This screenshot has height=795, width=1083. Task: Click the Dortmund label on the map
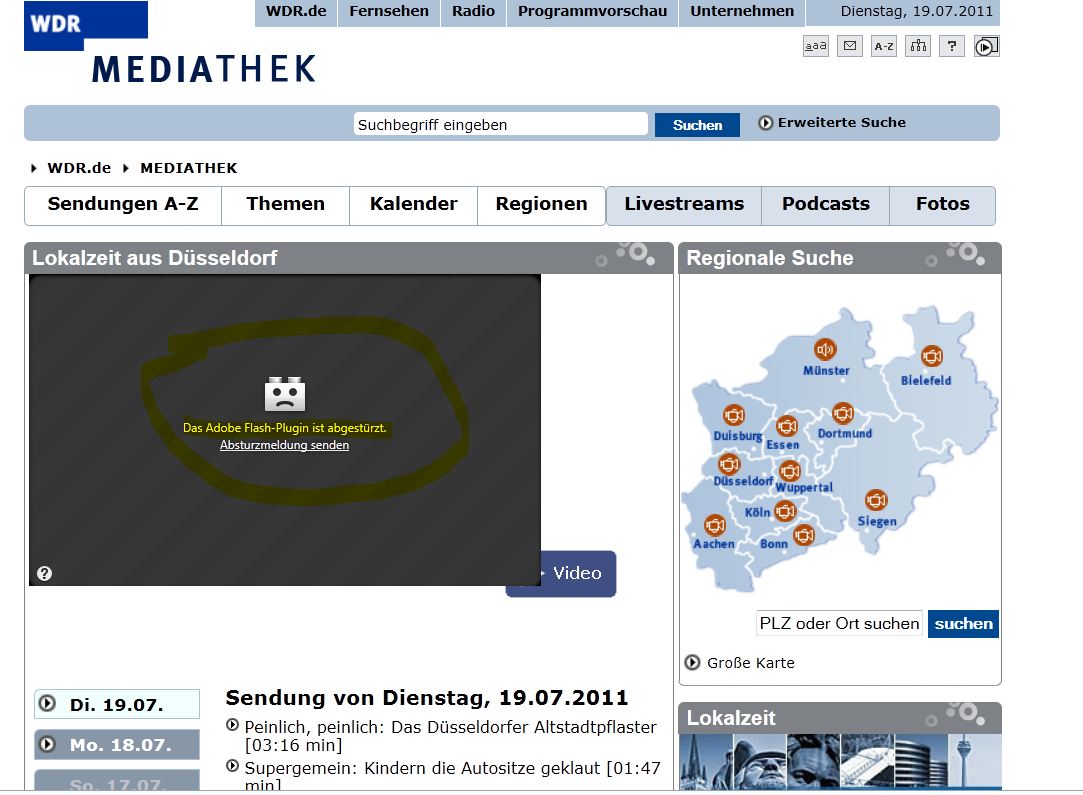point(845,434)
